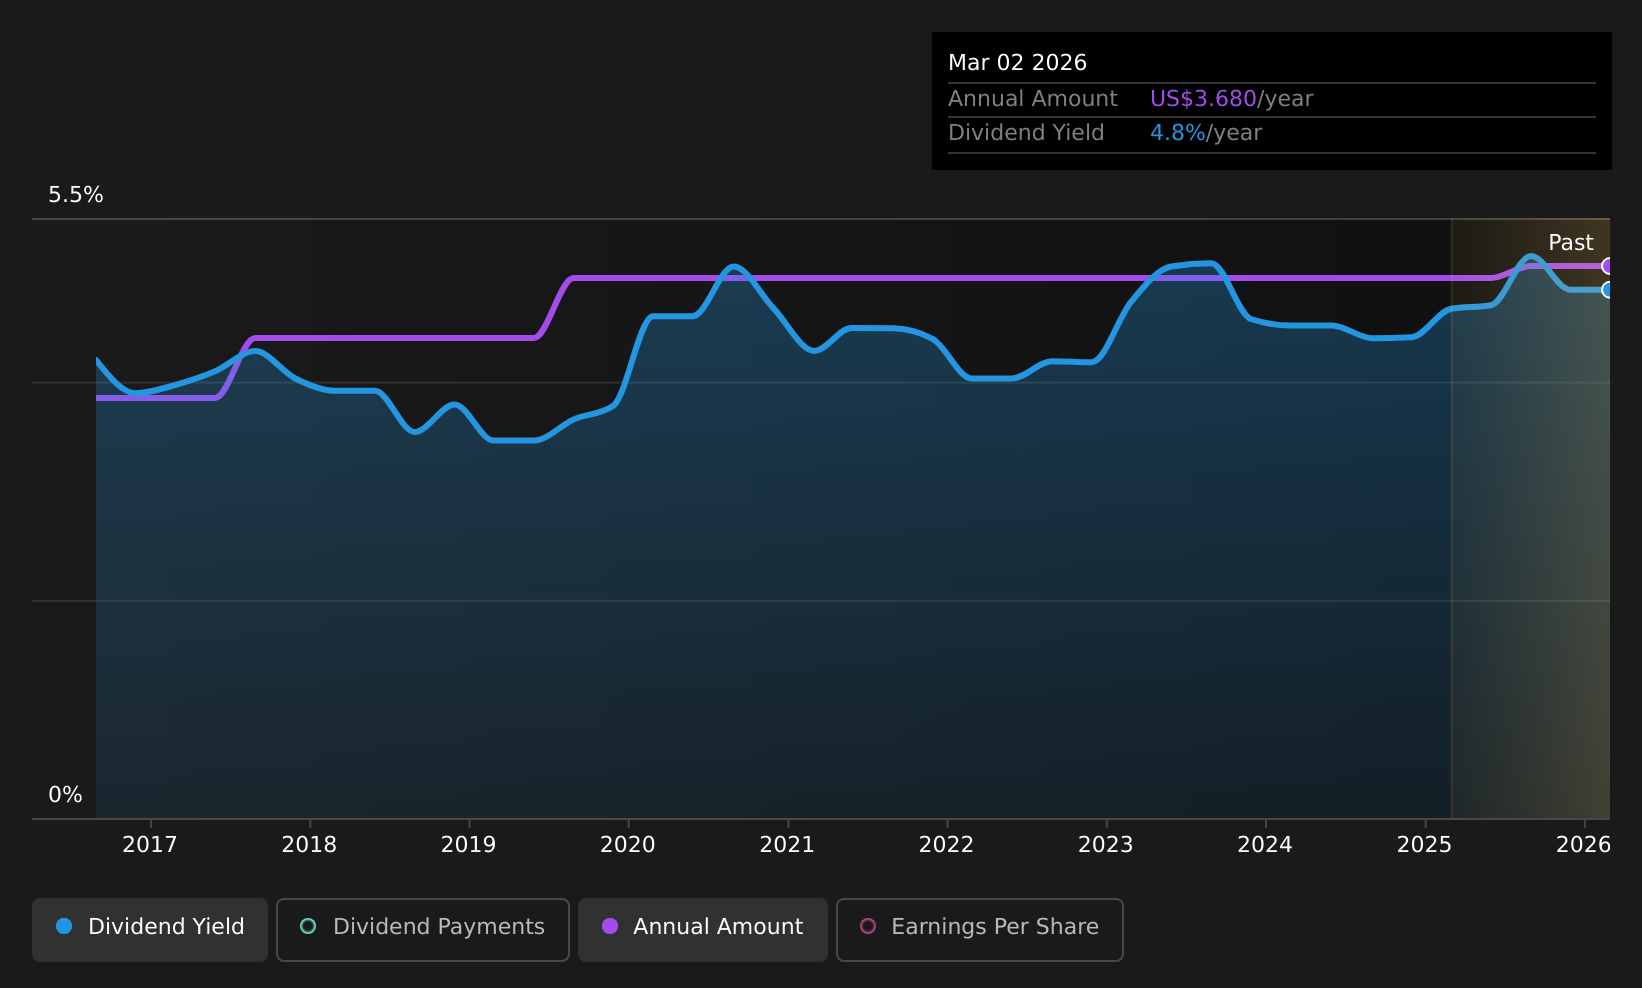1642x988 pixels.
Task: Click the 2017 x-axis label
Action: tap(150, 845)
